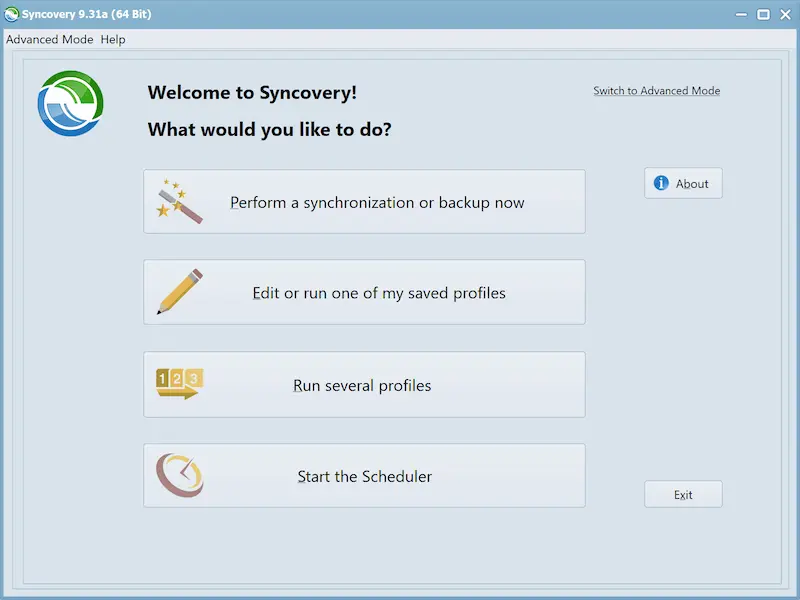Click the clock icon next to Start the Scheduler

click(x=178, y=476)
